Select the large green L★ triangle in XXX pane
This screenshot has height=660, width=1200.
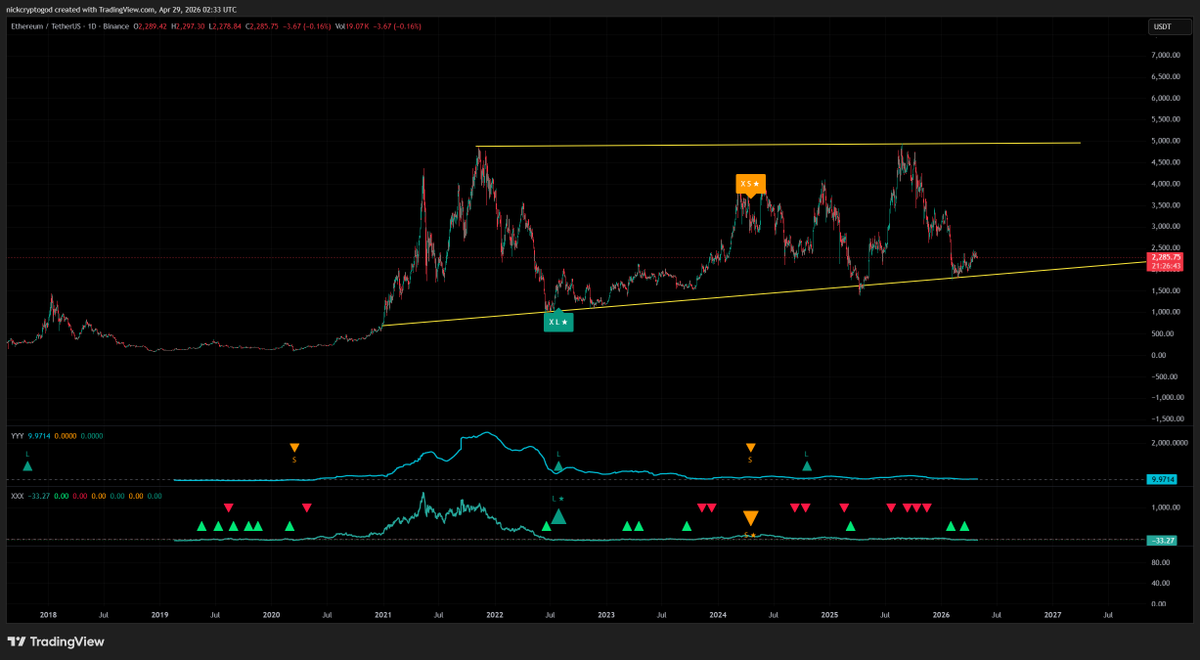pos(559,515)
